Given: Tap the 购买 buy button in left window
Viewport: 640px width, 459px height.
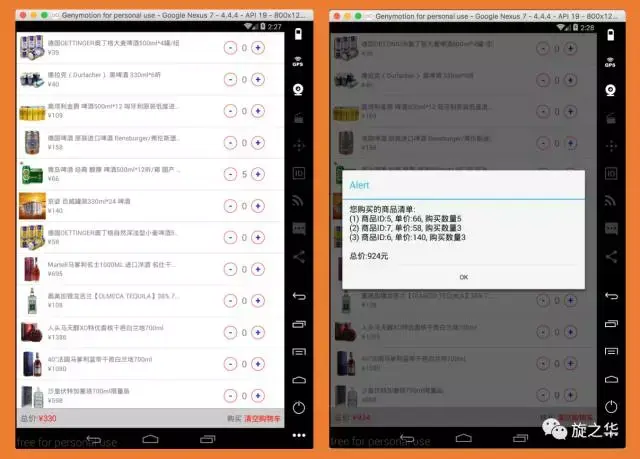Looking at the screenshot, I should coord(234,419).
